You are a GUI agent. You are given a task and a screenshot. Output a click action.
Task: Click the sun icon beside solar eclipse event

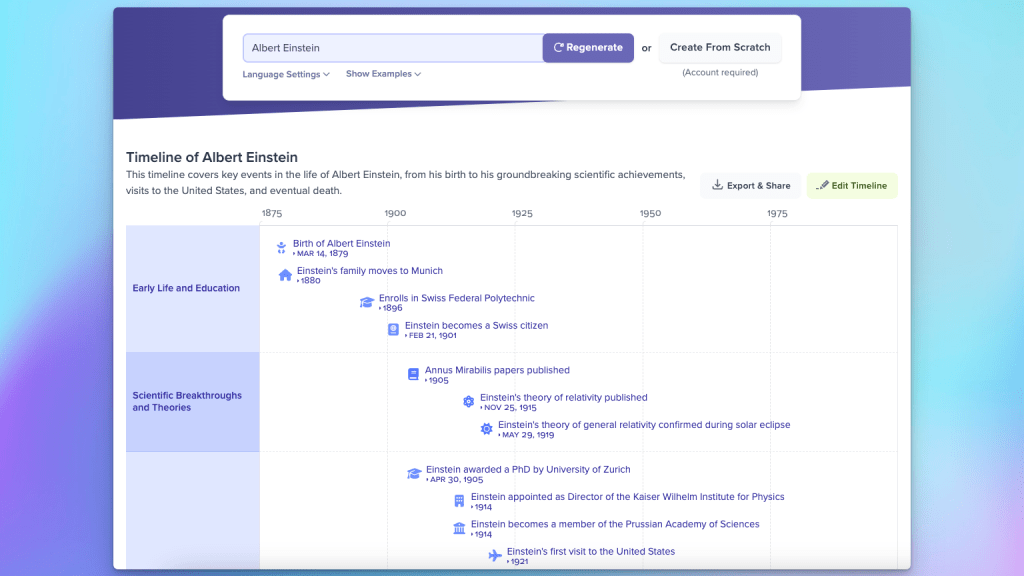coord(486,428)
